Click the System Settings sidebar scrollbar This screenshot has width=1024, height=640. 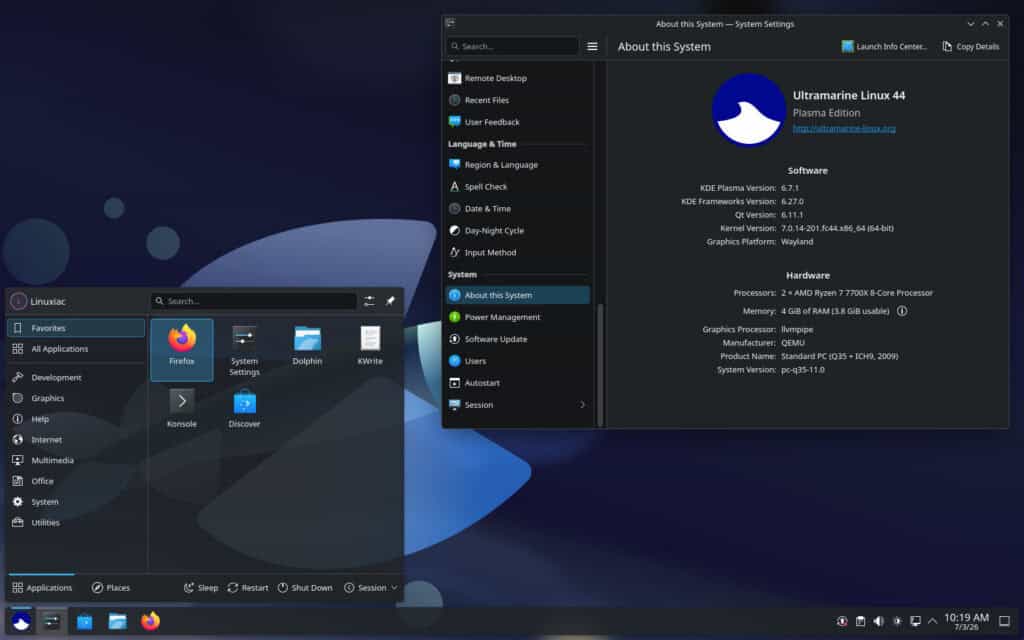tap(600, 366)
